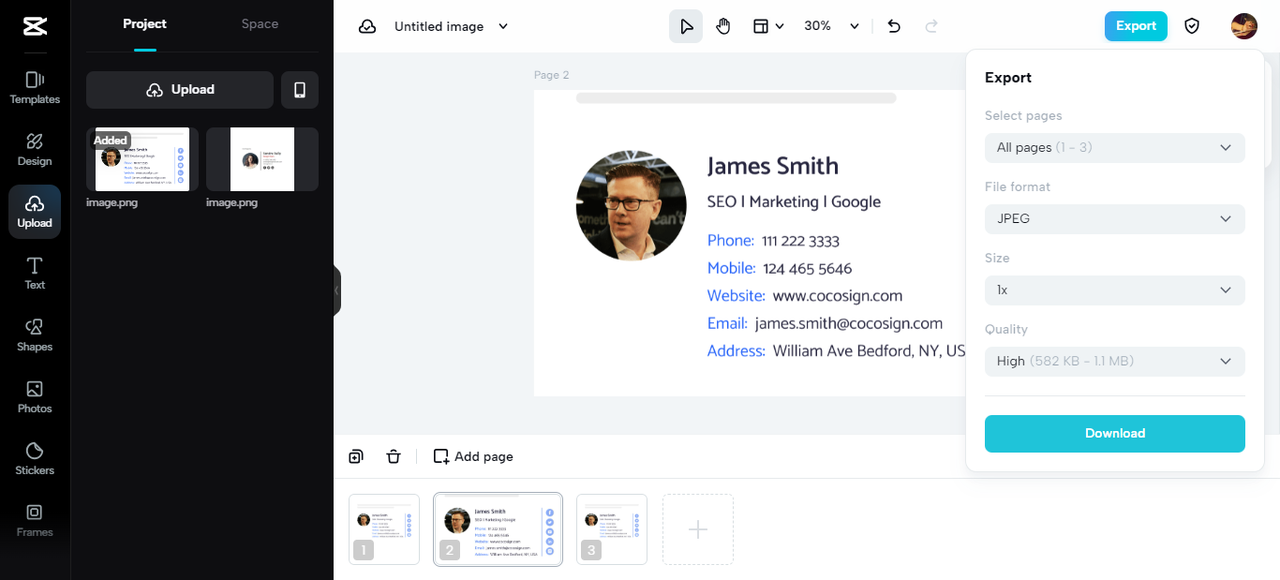Click the cloud save status icon
Image resolution: width=1280 pixels, height=580 pixels.
click(367, 27)
